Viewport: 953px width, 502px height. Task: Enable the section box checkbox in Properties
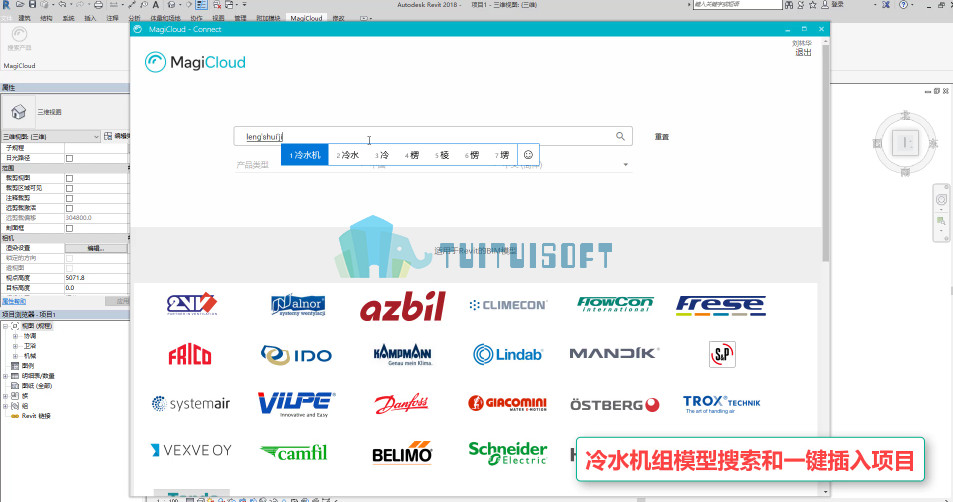69,228
